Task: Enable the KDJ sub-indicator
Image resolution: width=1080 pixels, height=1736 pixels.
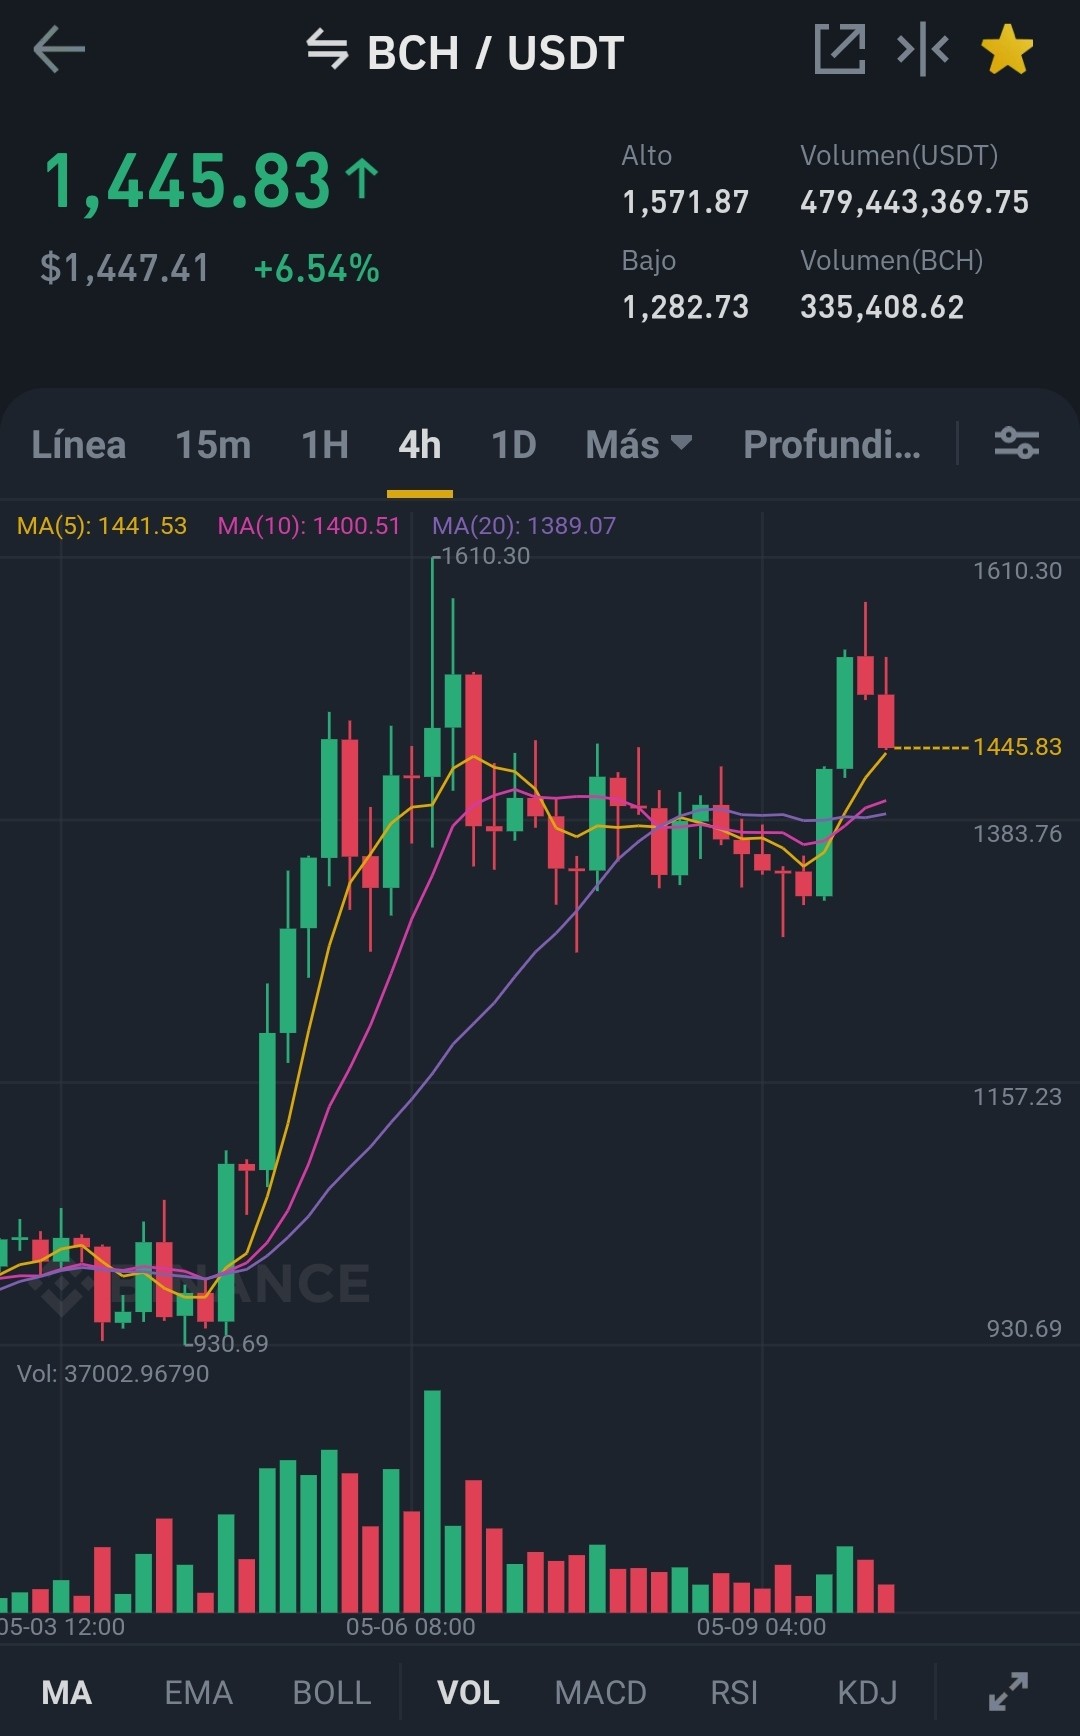Action: [867, 1692]
